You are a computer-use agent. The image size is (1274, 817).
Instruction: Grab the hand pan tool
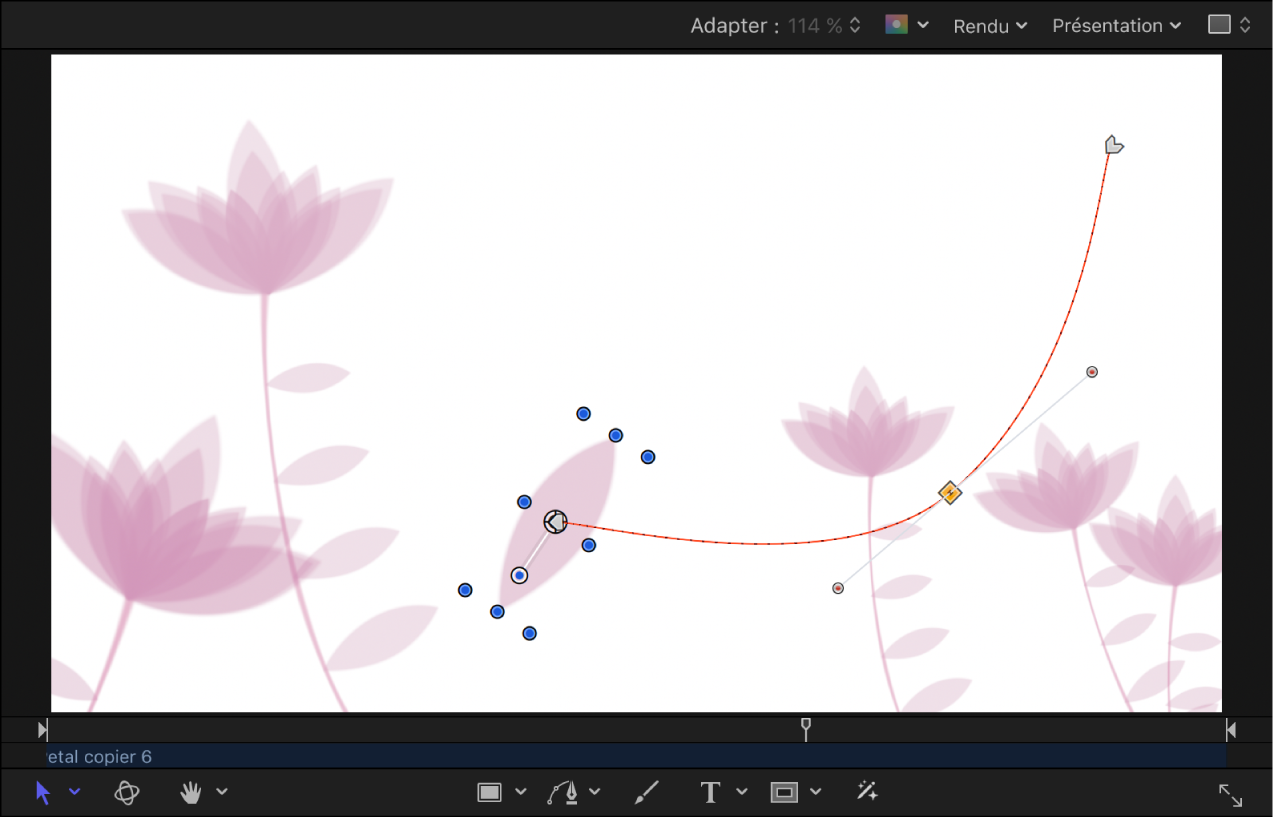point(190,791)
